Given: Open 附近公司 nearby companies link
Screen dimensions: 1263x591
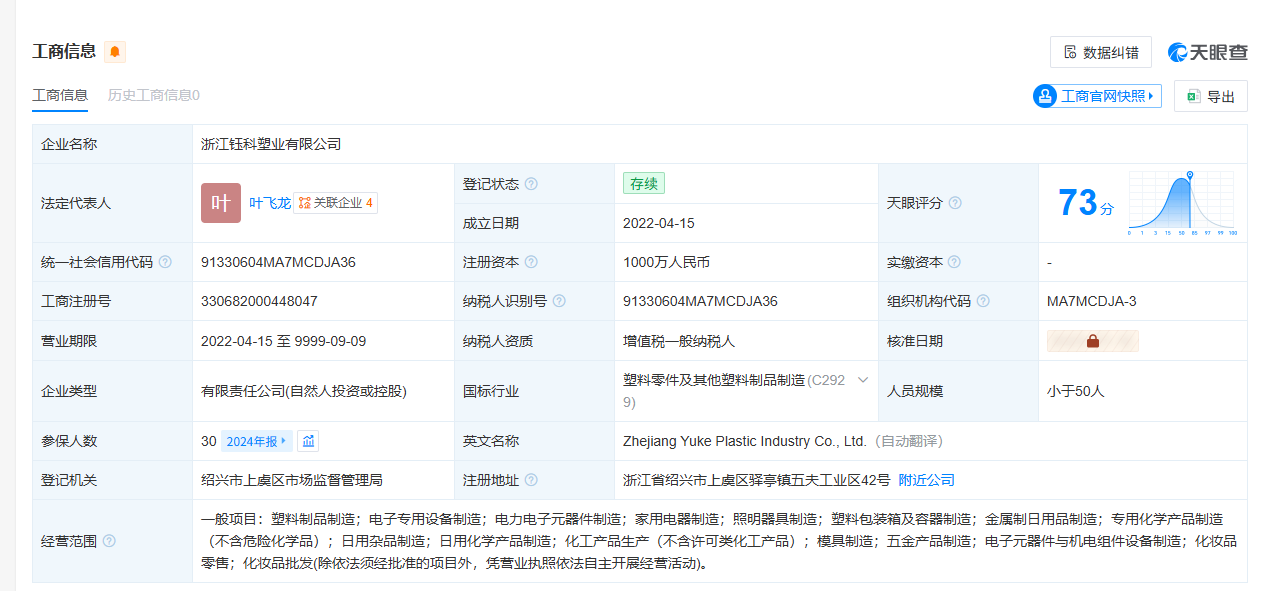Looking at the screenshot, I should (x=926, y=480).
